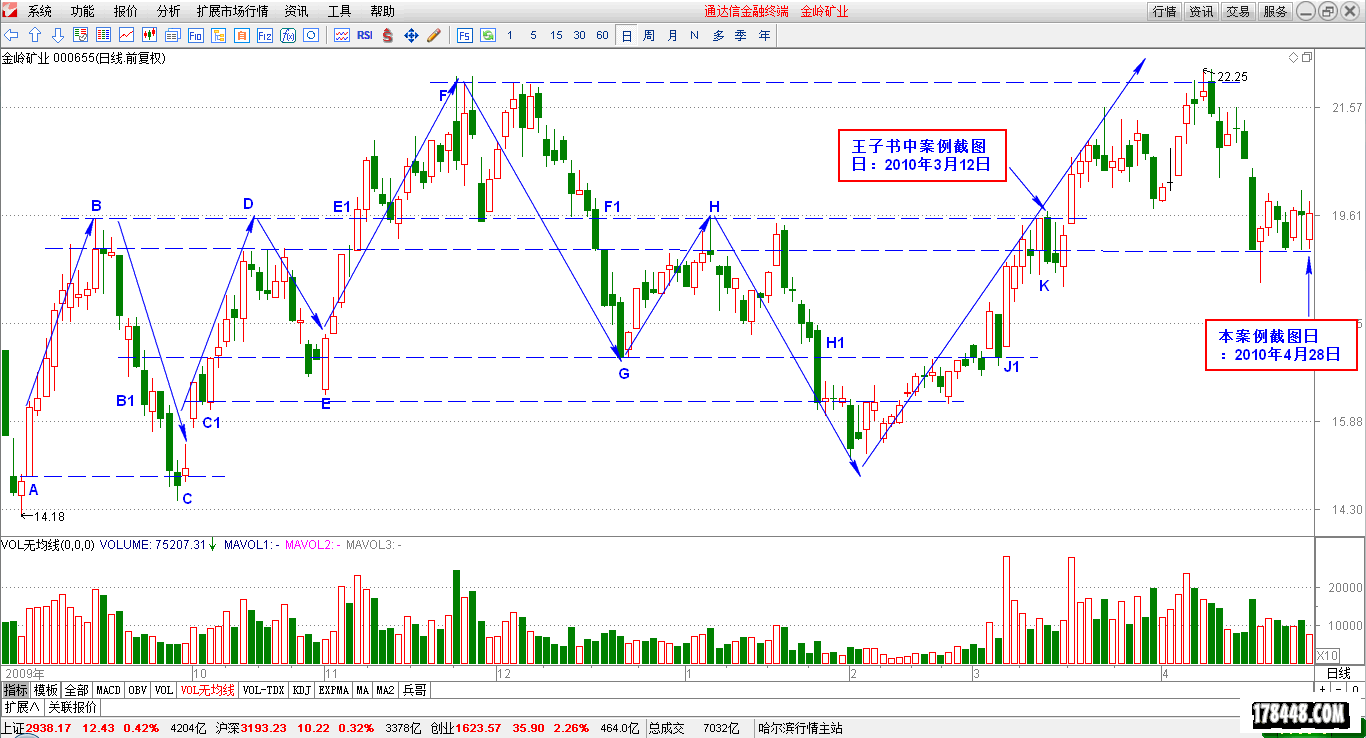The image size is (1366, 738).
Task: Open the 扩展市场行情 menu
Action: click(232, 11)
